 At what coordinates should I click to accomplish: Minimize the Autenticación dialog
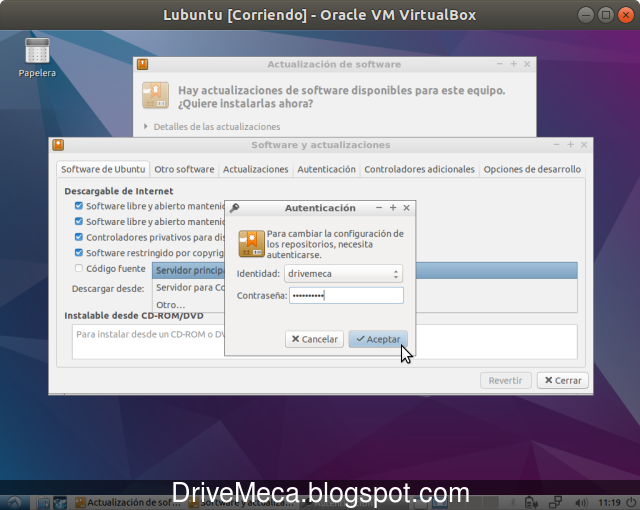click(x=379, y=208)
